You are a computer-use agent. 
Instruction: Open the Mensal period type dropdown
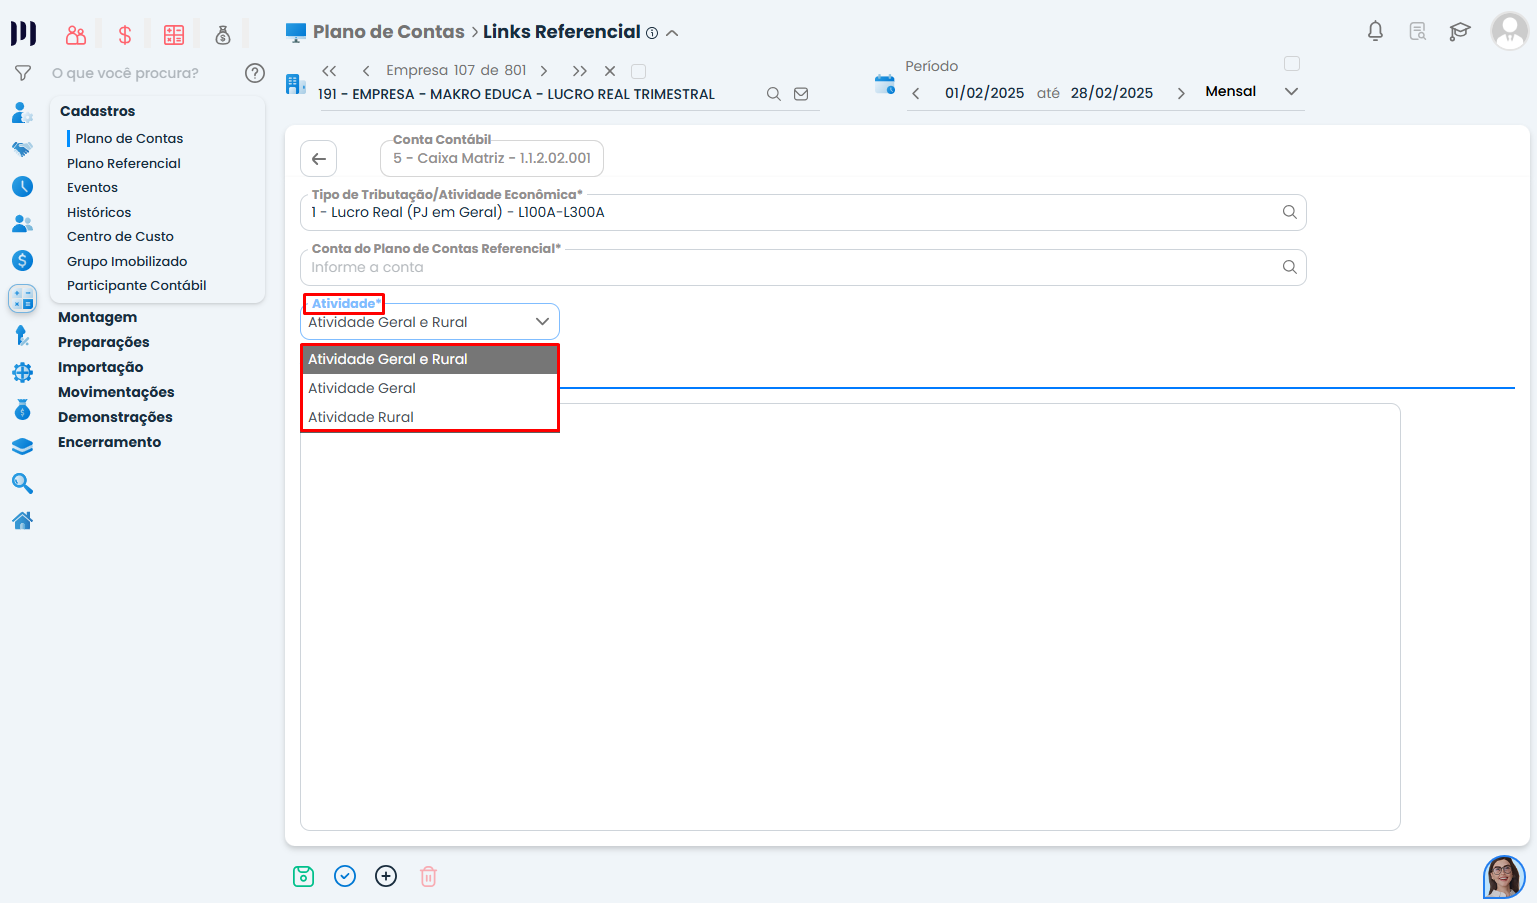tap(1252, 91)
